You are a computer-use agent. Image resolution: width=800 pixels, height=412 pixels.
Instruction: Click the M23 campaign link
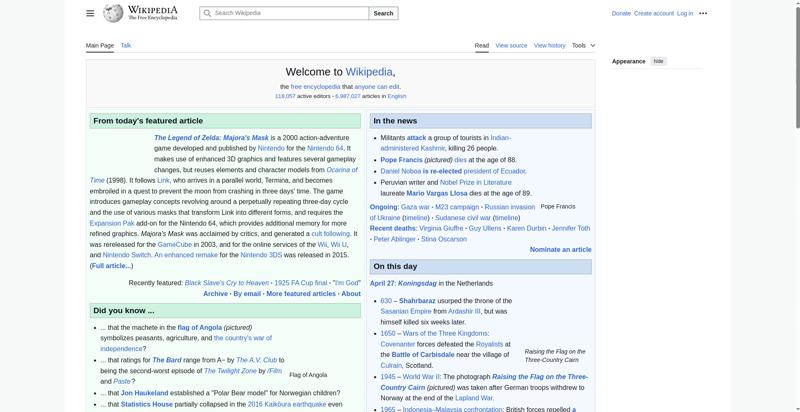457,207
